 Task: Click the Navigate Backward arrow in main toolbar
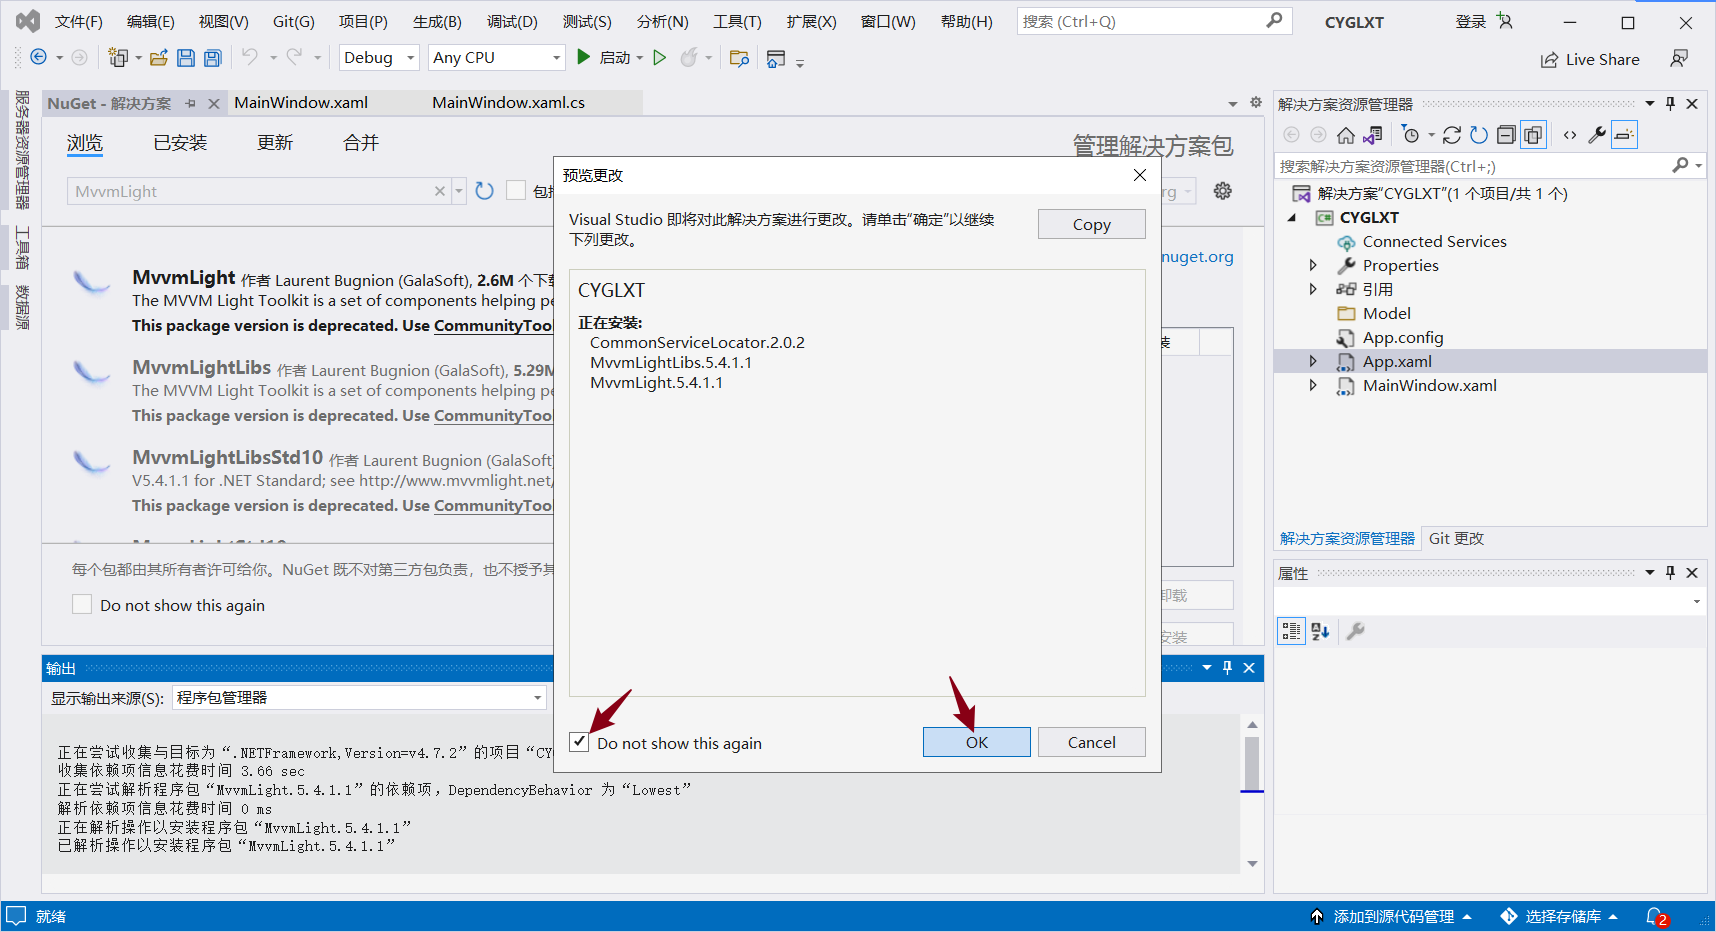click(x=38, y=58)
